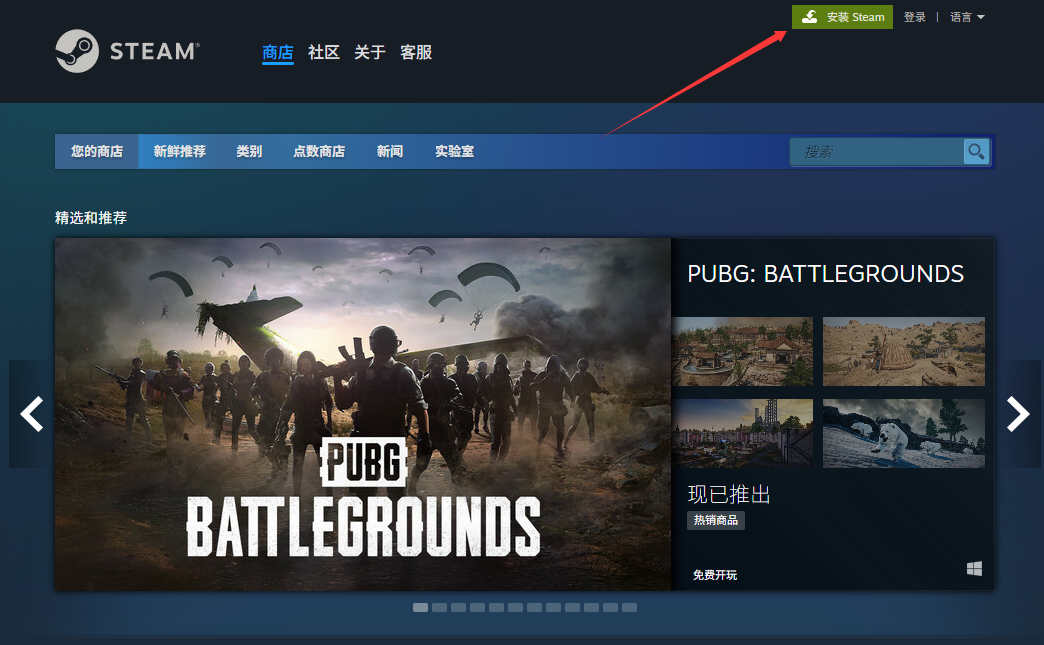
Task: Select the 新鲜推荐 tab
Action: 180,152
